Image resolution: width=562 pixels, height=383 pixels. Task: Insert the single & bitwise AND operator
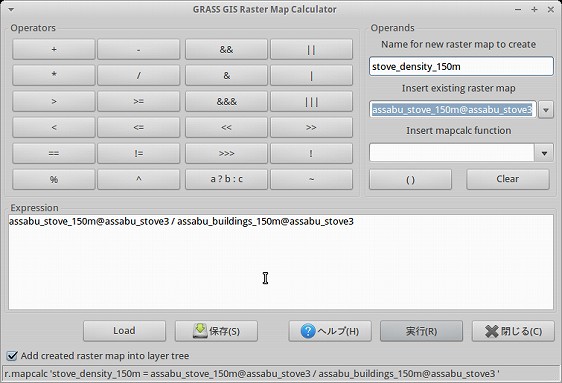[226, 75]
